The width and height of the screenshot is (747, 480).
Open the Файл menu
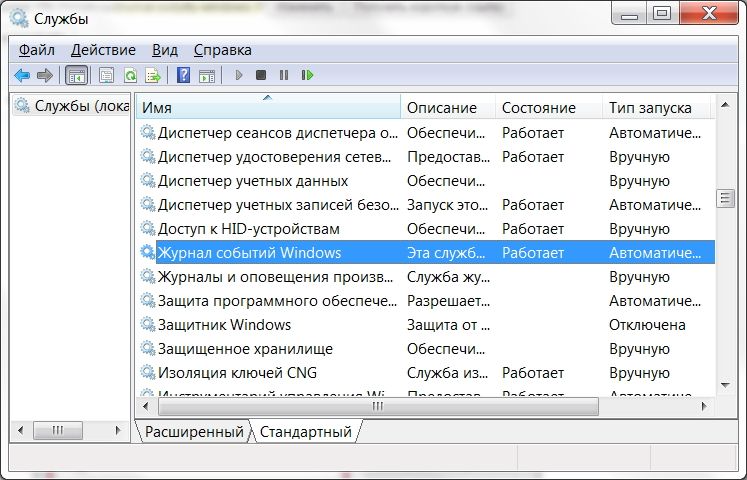37,50
